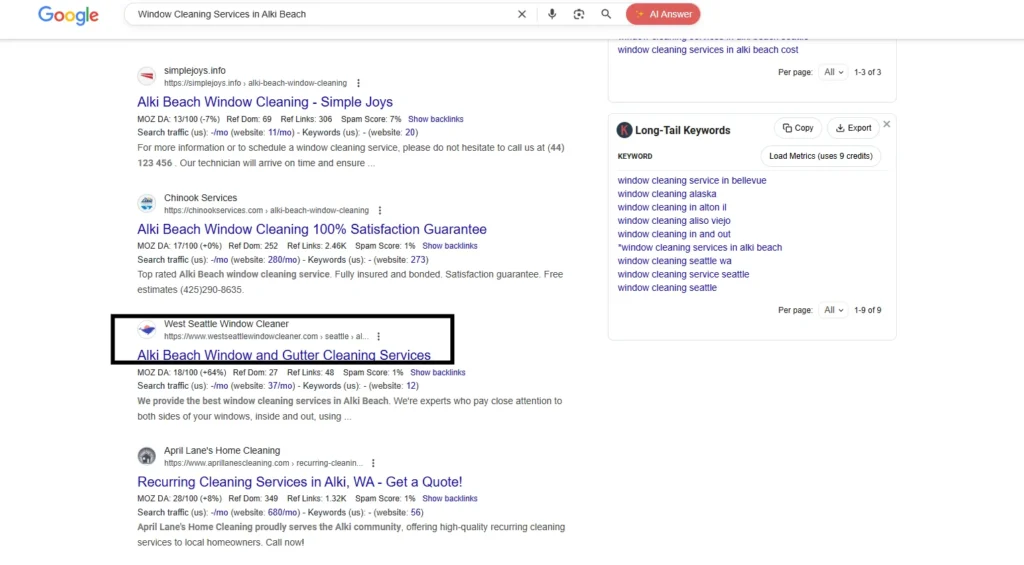Open simplejoys.info site favicon
The image size is (1024, 565).
point(146,76)
